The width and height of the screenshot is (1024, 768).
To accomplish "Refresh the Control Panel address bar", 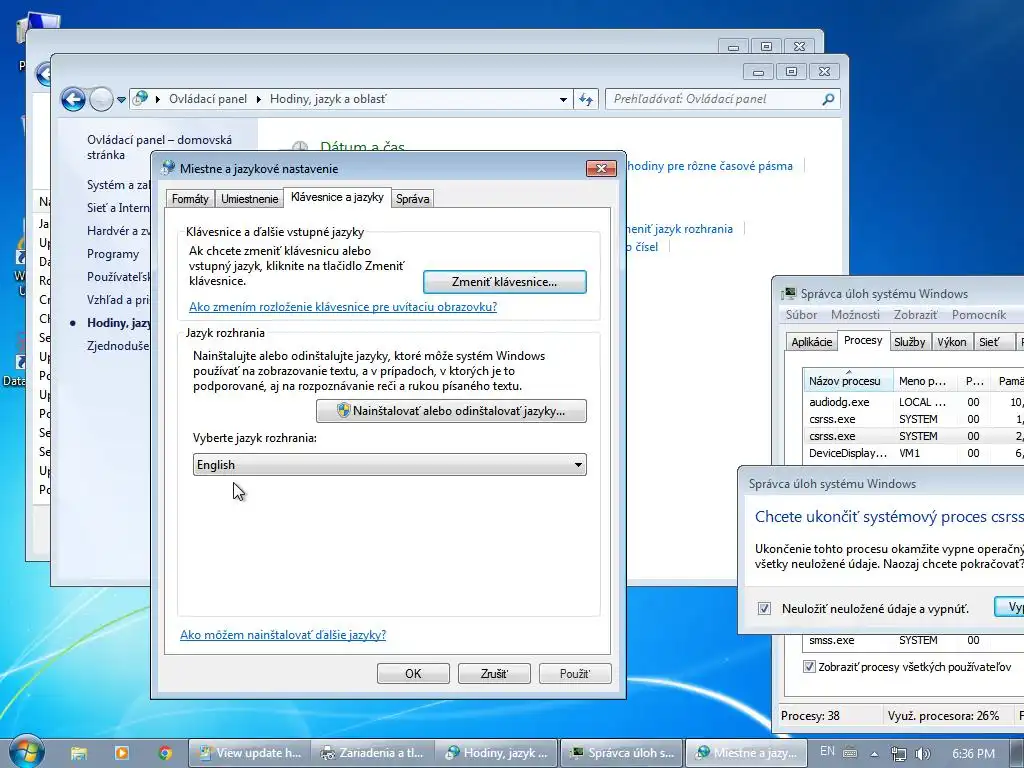I will 586,99.
